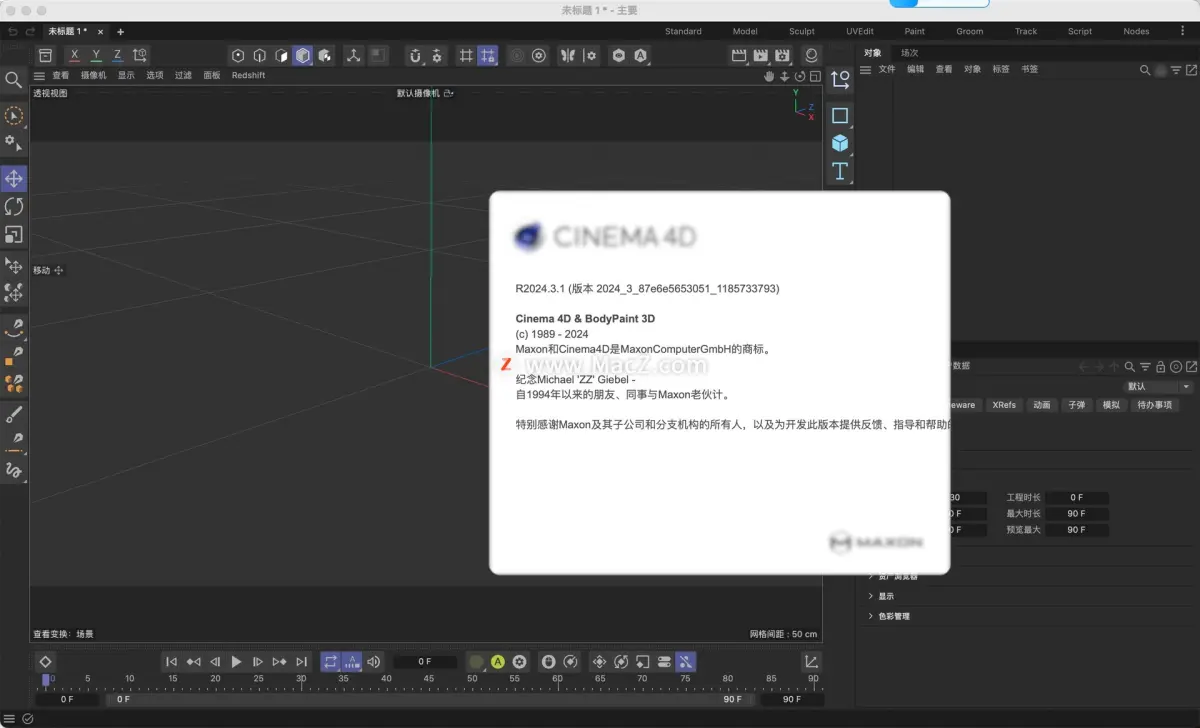Click the 最大时长 90 F input field
This screenshot has height=728, width=1200.
click(x=1076, y=513)
